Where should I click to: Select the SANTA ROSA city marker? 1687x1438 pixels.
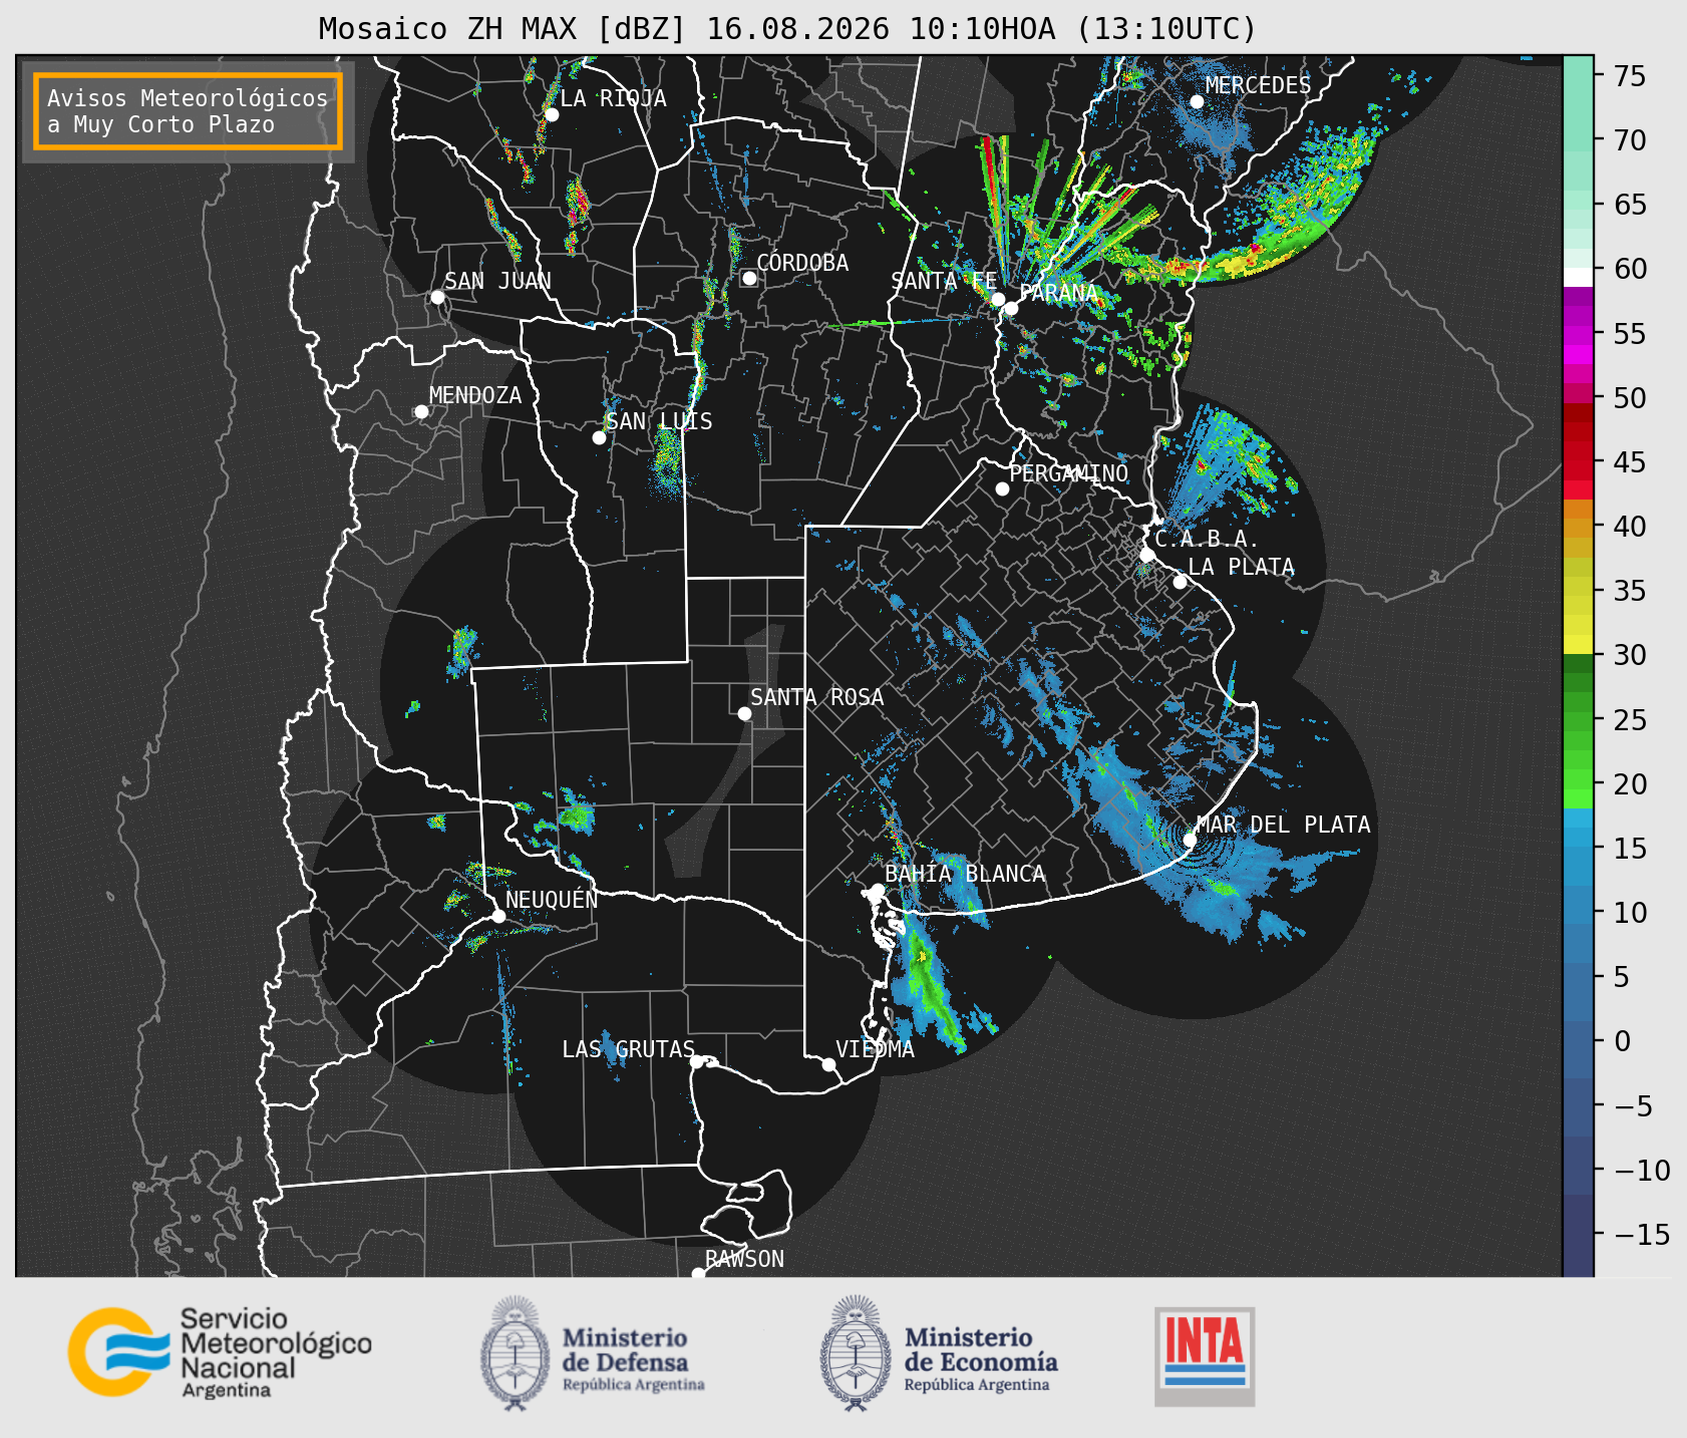(x=744, y=713)
